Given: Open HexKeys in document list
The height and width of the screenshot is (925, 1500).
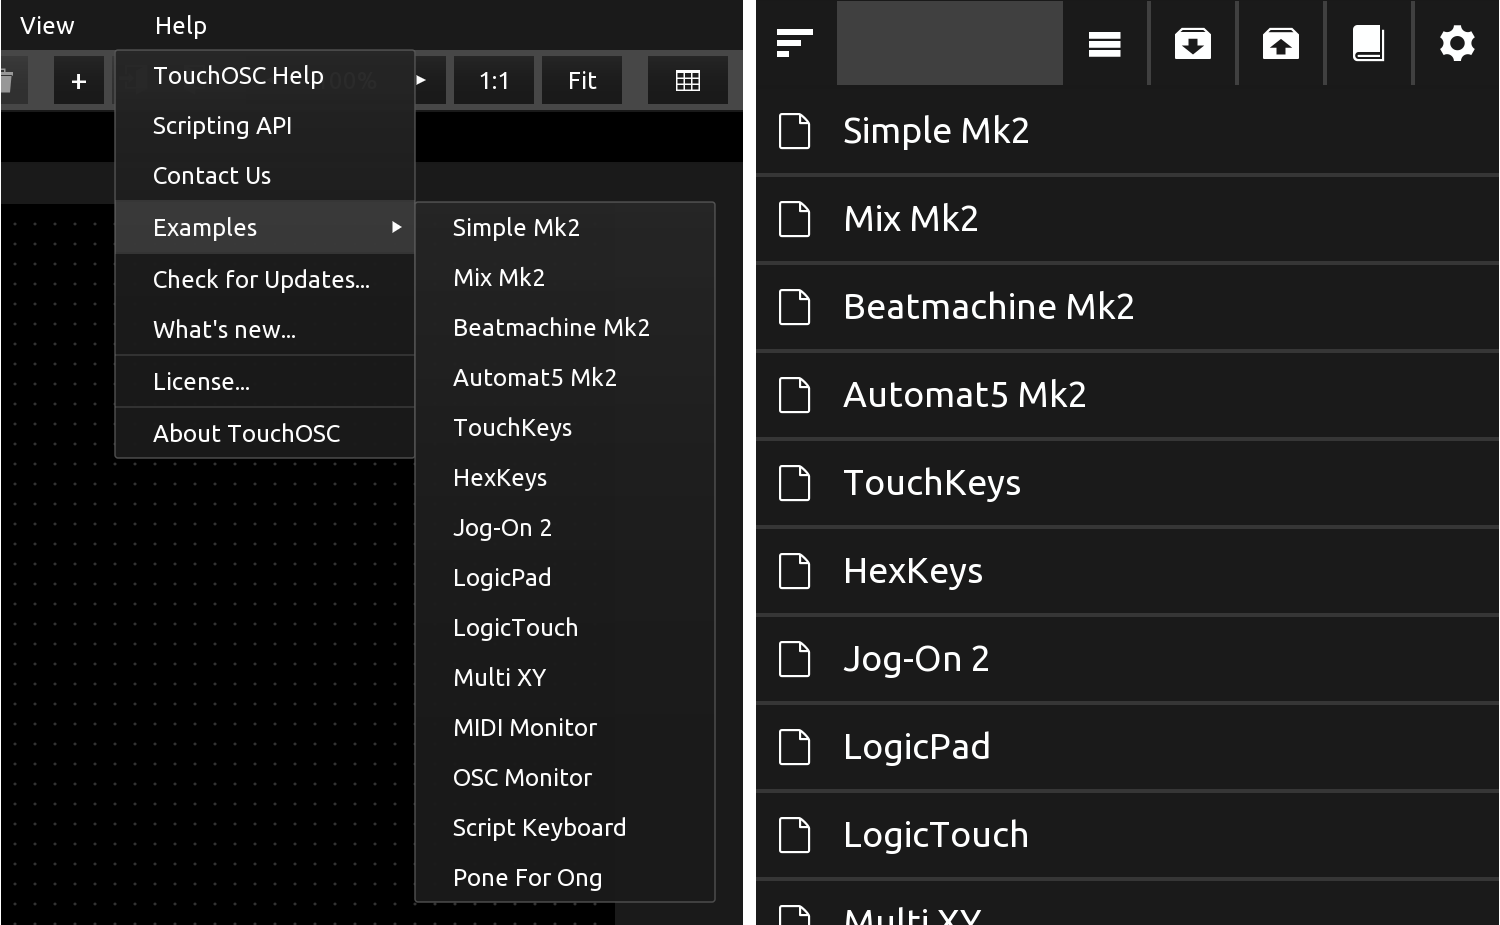Looking at the screenshot, I should 1127,571.
